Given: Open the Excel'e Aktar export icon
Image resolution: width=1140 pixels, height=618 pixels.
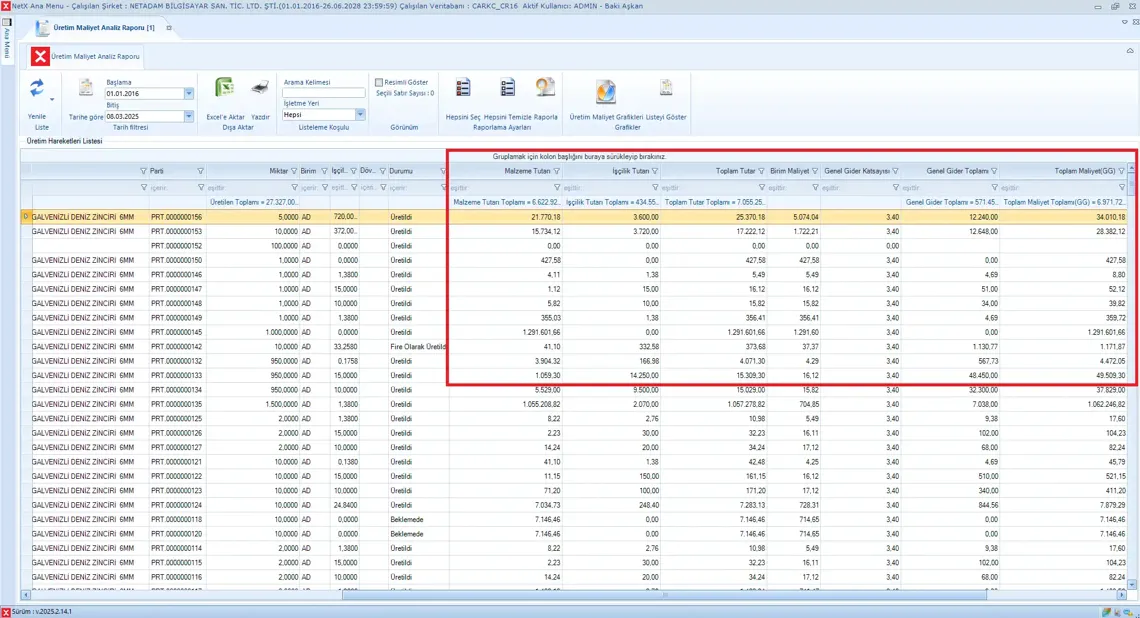Looking at the screenshot, I should coord(224,87).
